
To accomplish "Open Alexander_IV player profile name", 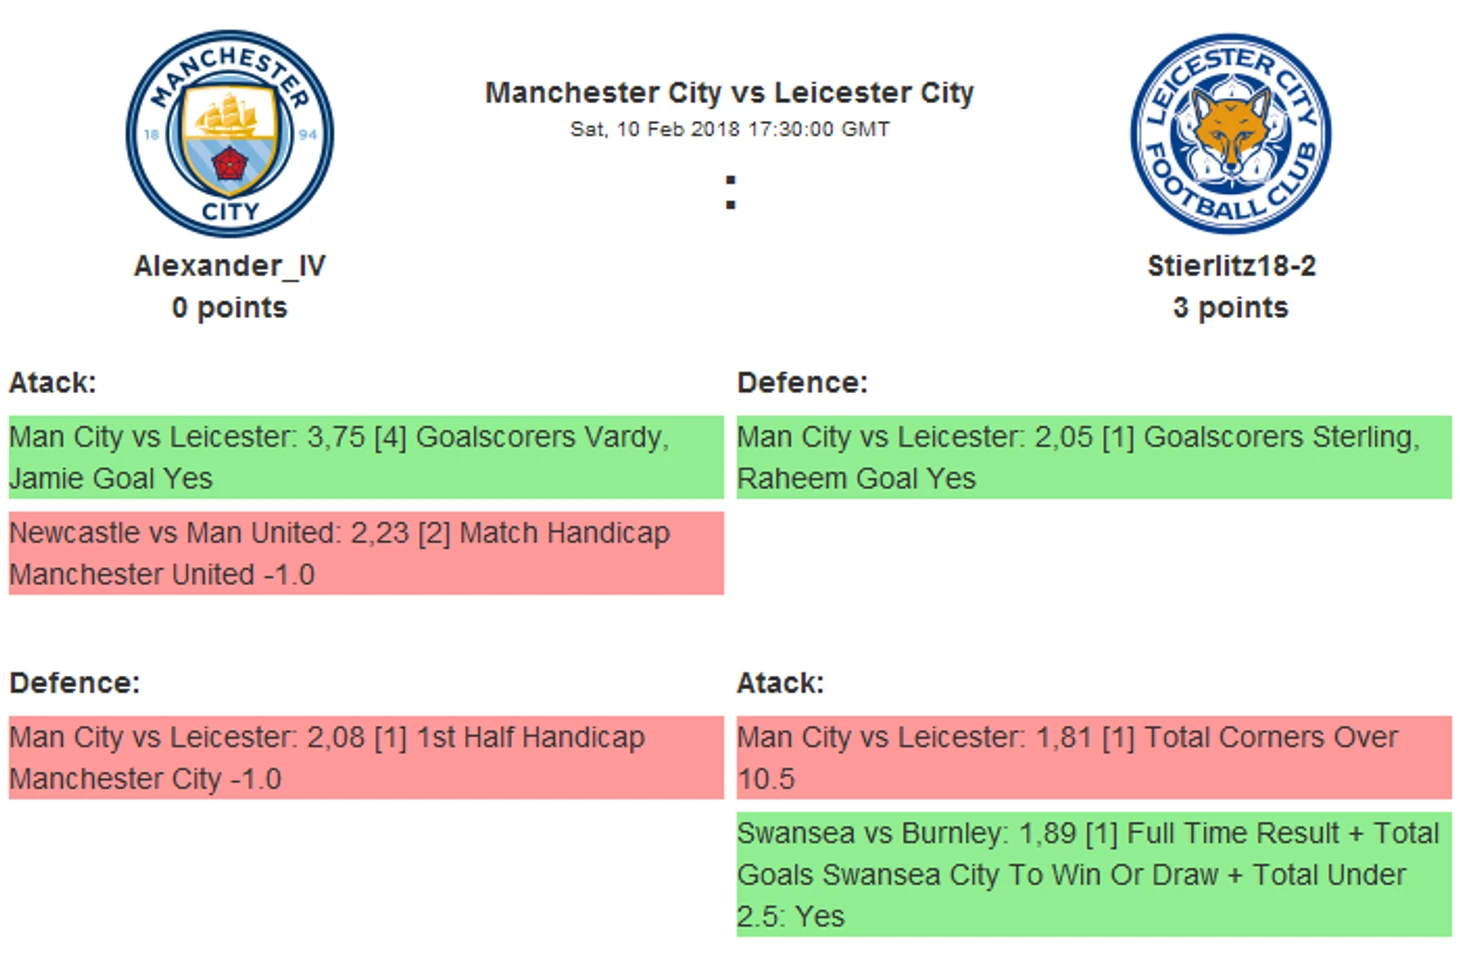I will tap(229, 266).
